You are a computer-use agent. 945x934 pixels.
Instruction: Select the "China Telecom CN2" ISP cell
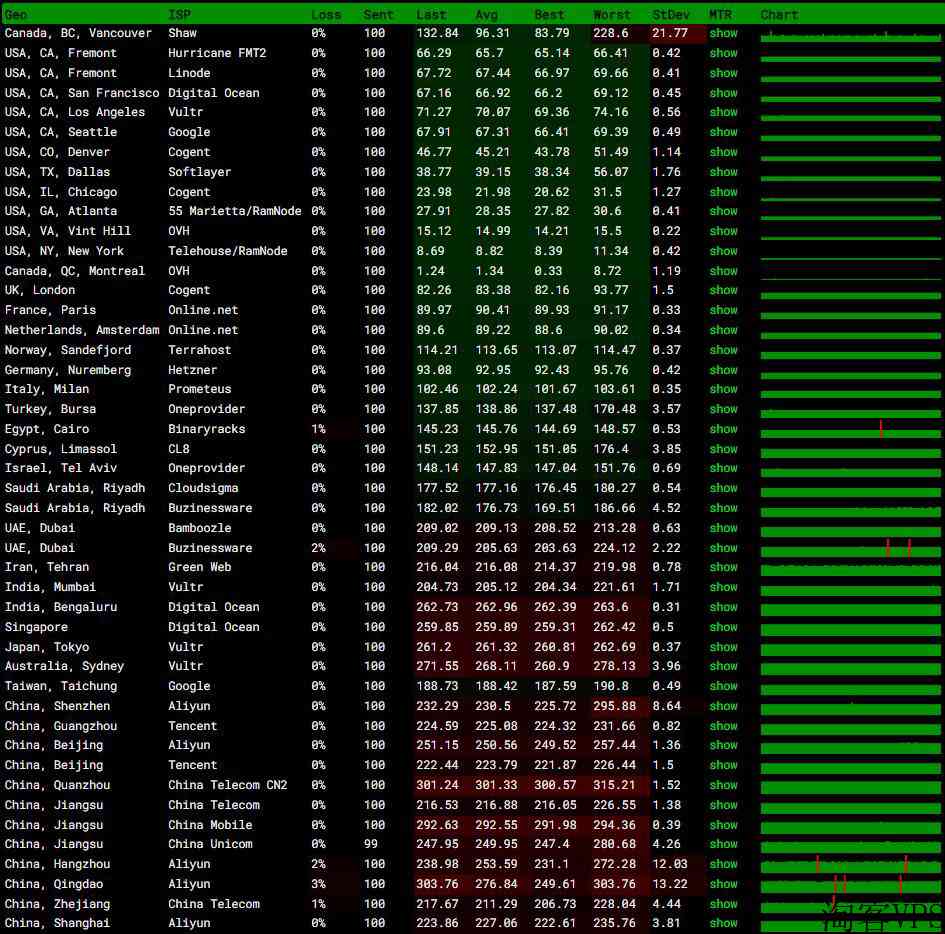click(x=228, y=785)
